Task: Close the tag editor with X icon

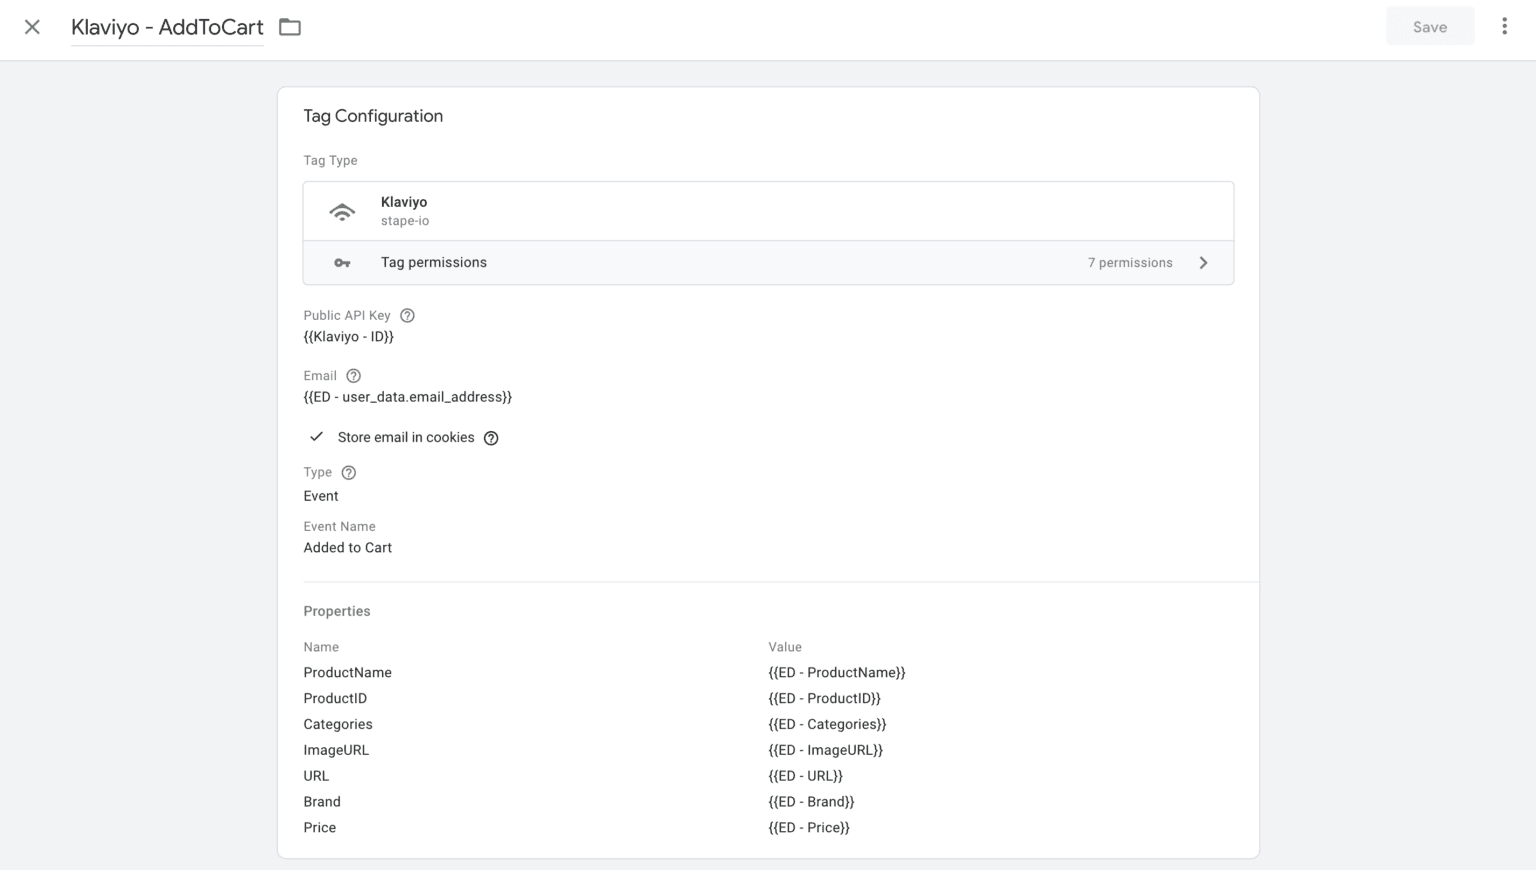Action: tap(32, 27)
